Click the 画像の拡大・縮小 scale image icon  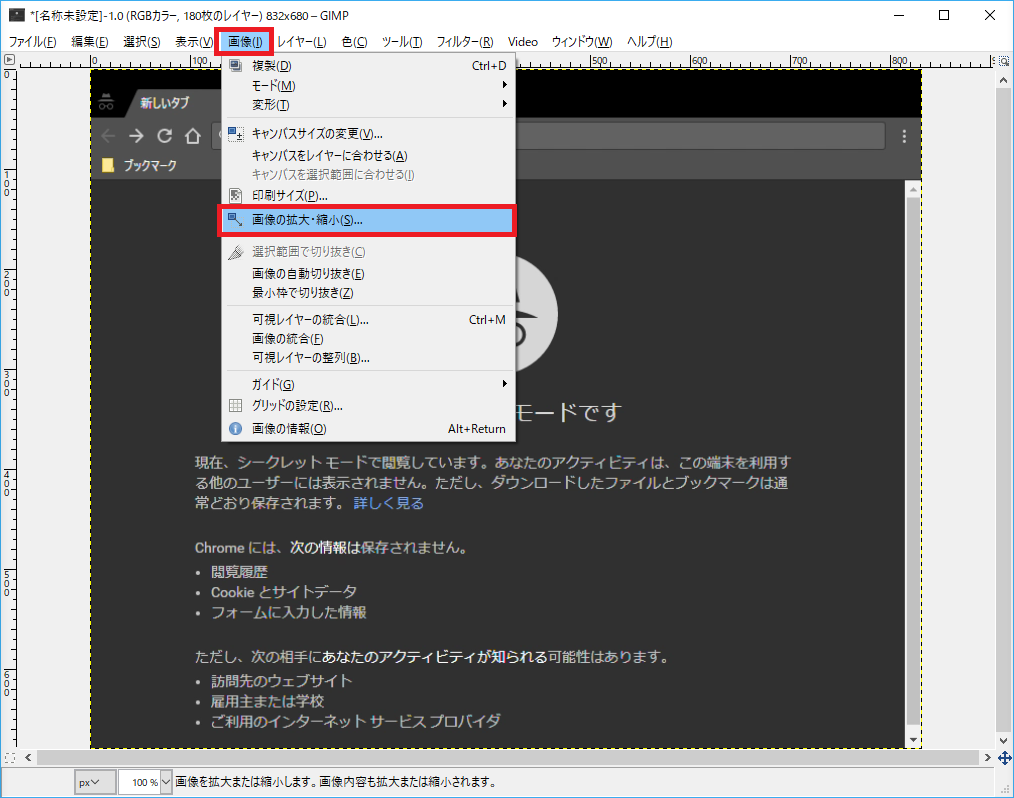235,220
